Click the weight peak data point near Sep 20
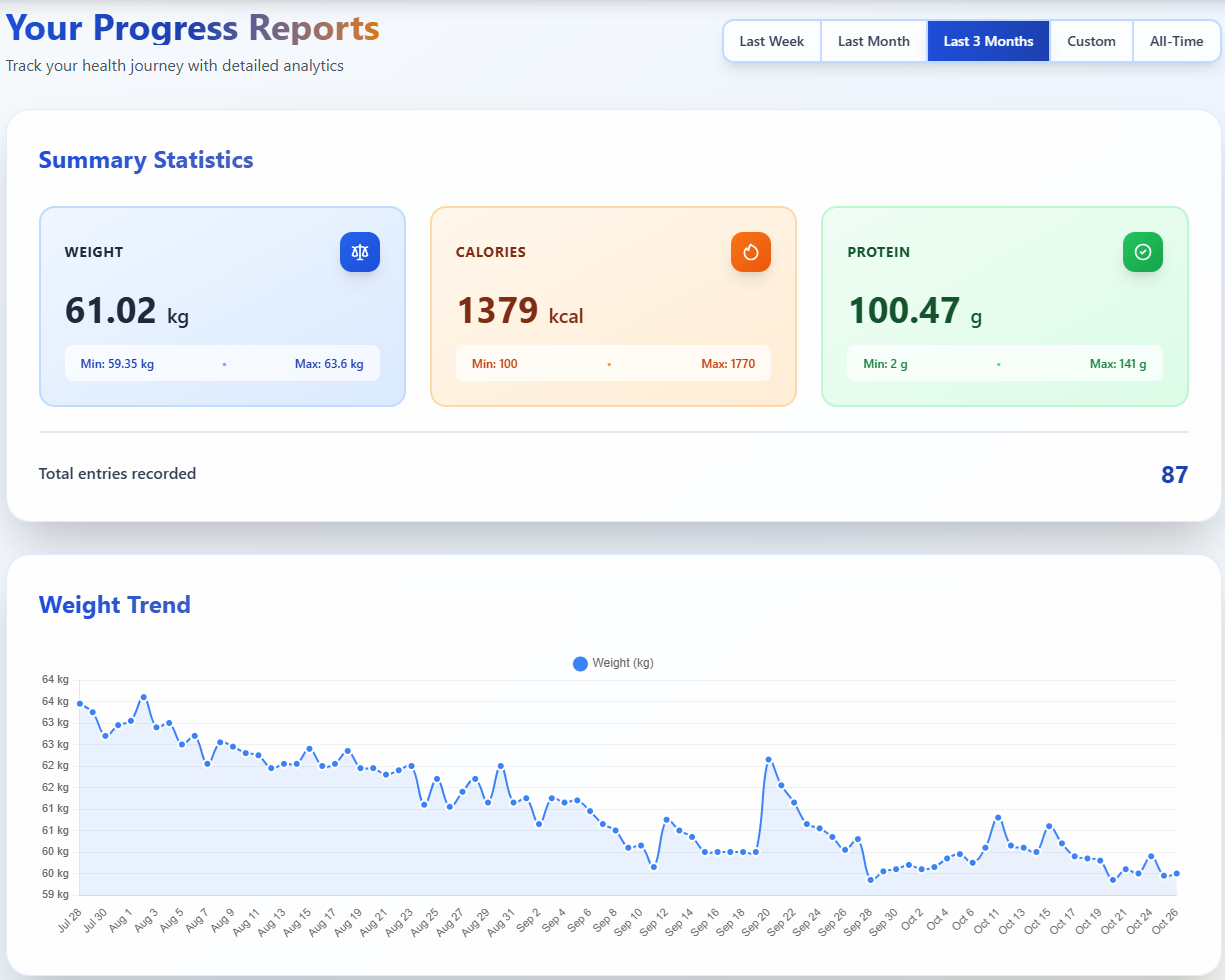1225x980 pixels. tap(768, 760)
